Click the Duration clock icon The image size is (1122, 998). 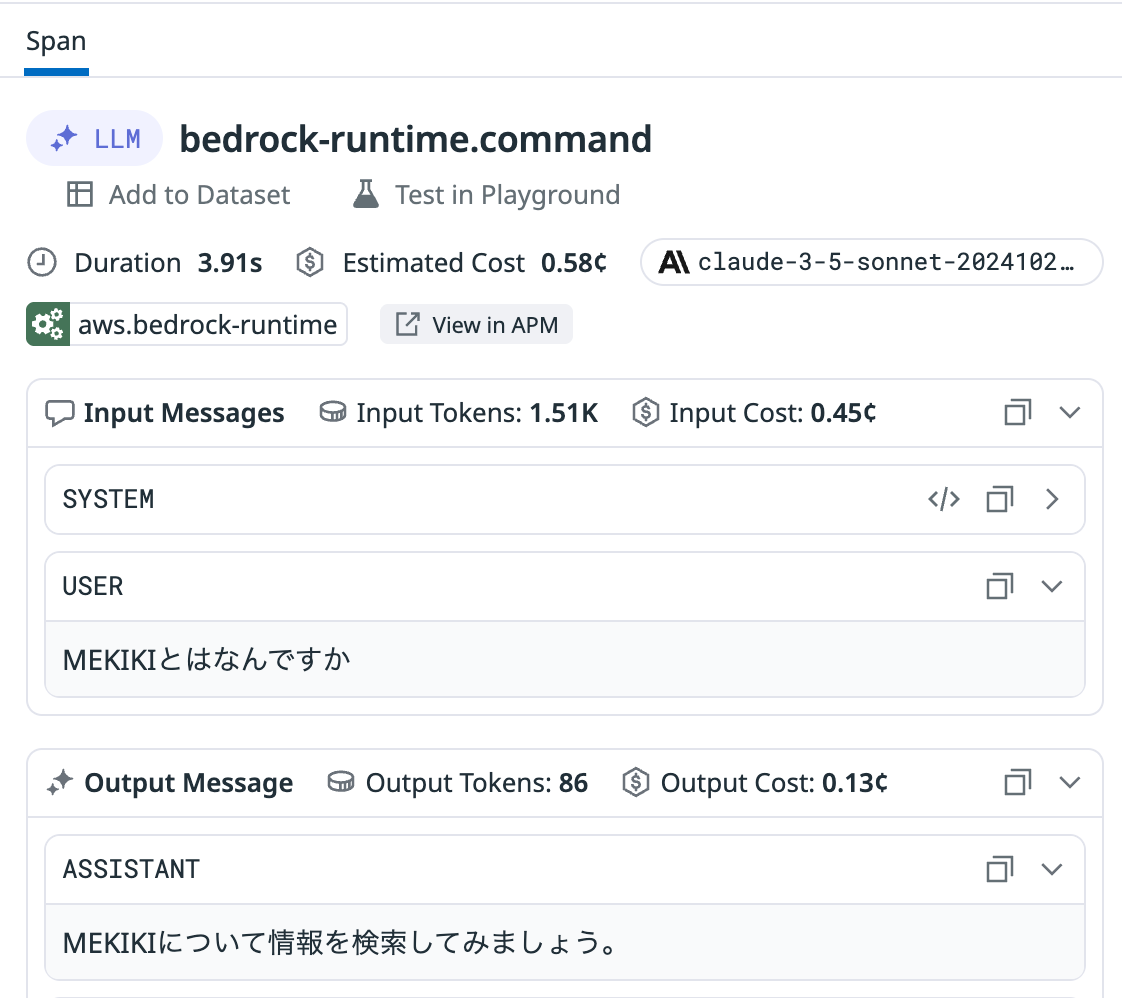coord(42,263)
